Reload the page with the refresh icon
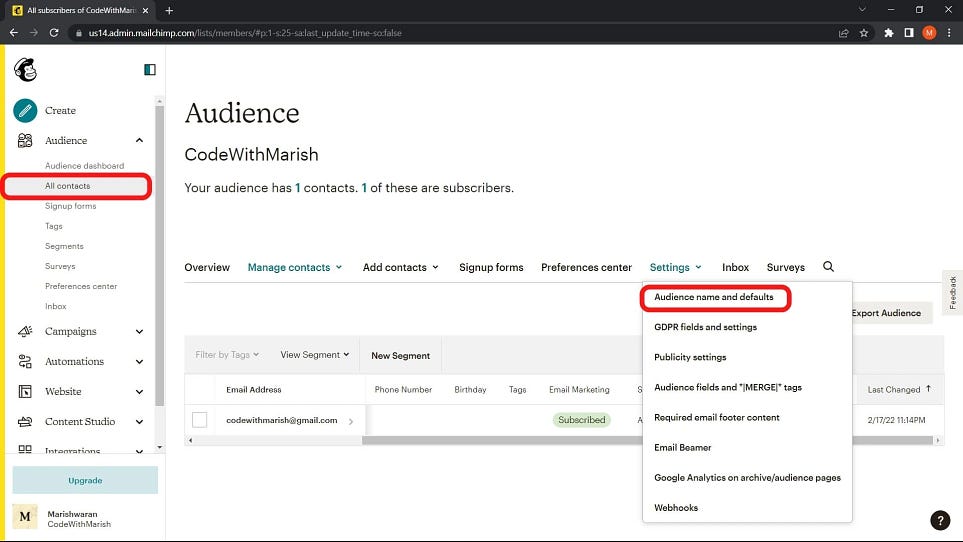Image resolution: width=963 pixels, height=542 pixels. tap(54, 33)
